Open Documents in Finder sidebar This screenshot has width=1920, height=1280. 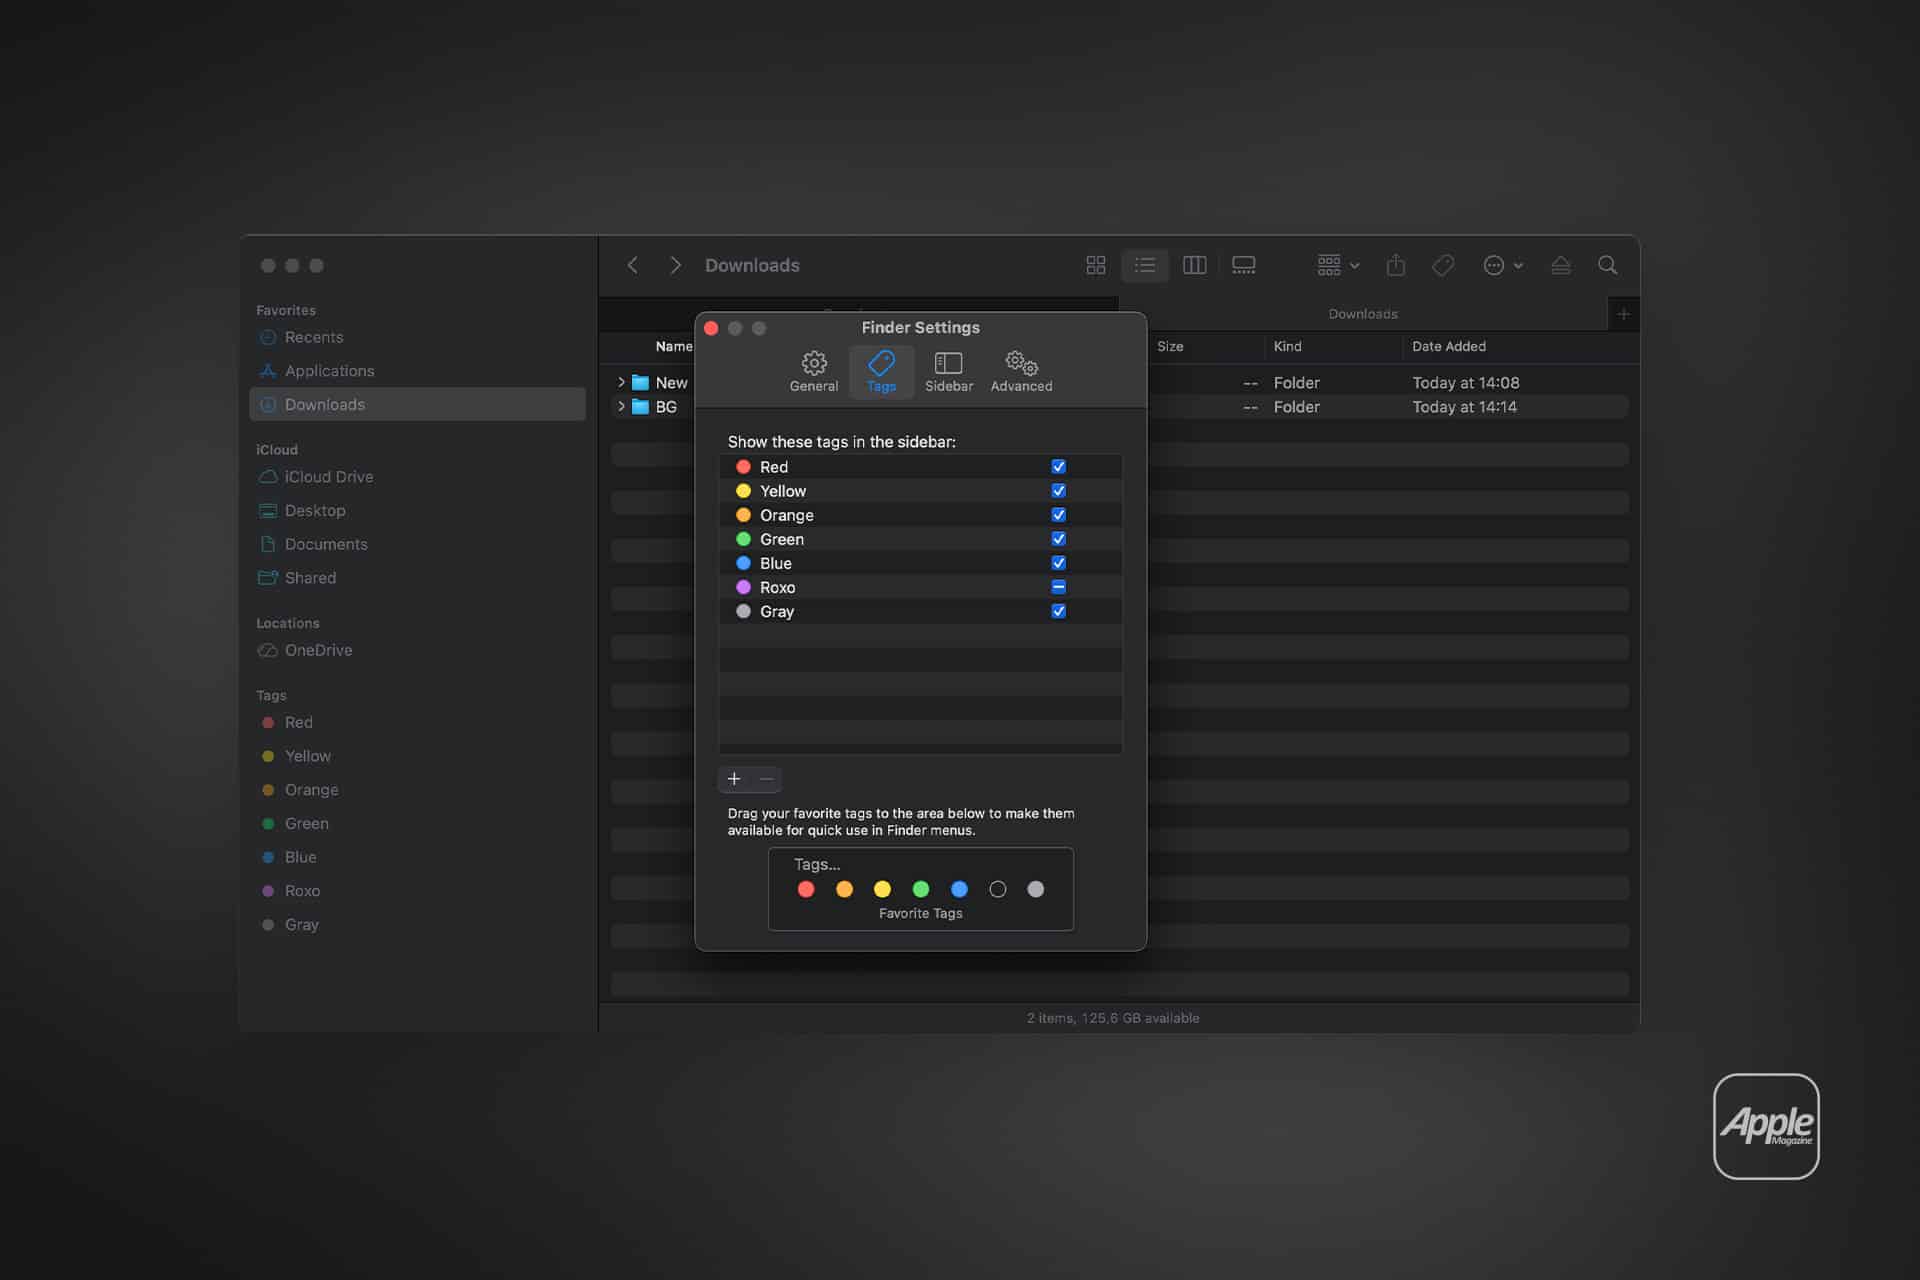tap(417, 544)
